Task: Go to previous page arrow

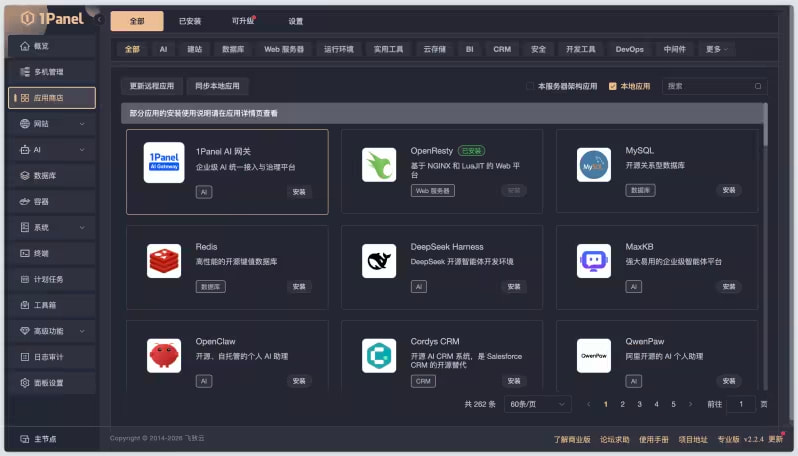Action: pos(589,404)
